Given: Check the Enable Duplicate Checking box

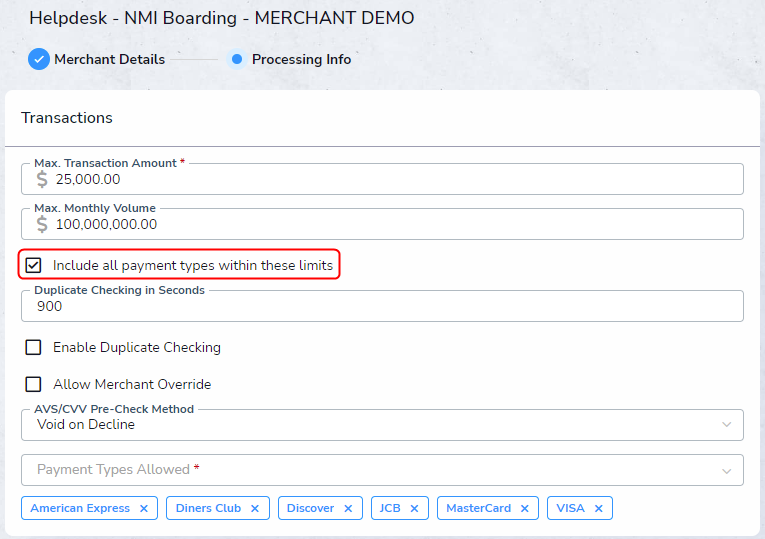Looking at the screenshot, I should pos(33,347).
